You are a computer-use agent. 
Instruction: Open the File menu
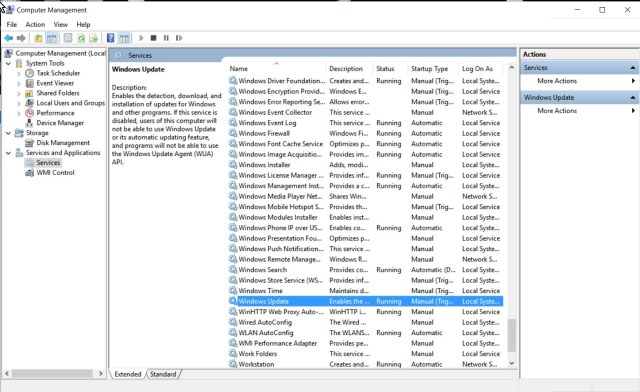(12, 24)
